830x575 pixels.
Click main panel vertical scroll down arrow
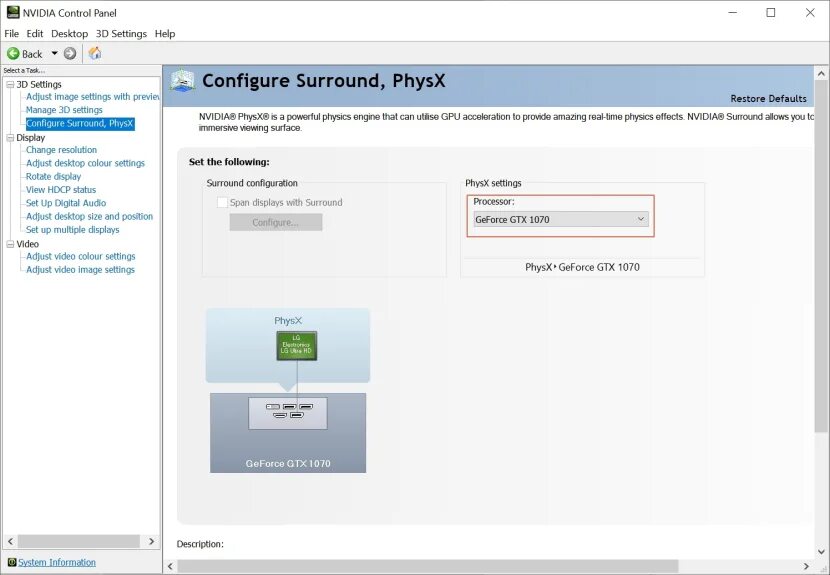coord(821,552)
